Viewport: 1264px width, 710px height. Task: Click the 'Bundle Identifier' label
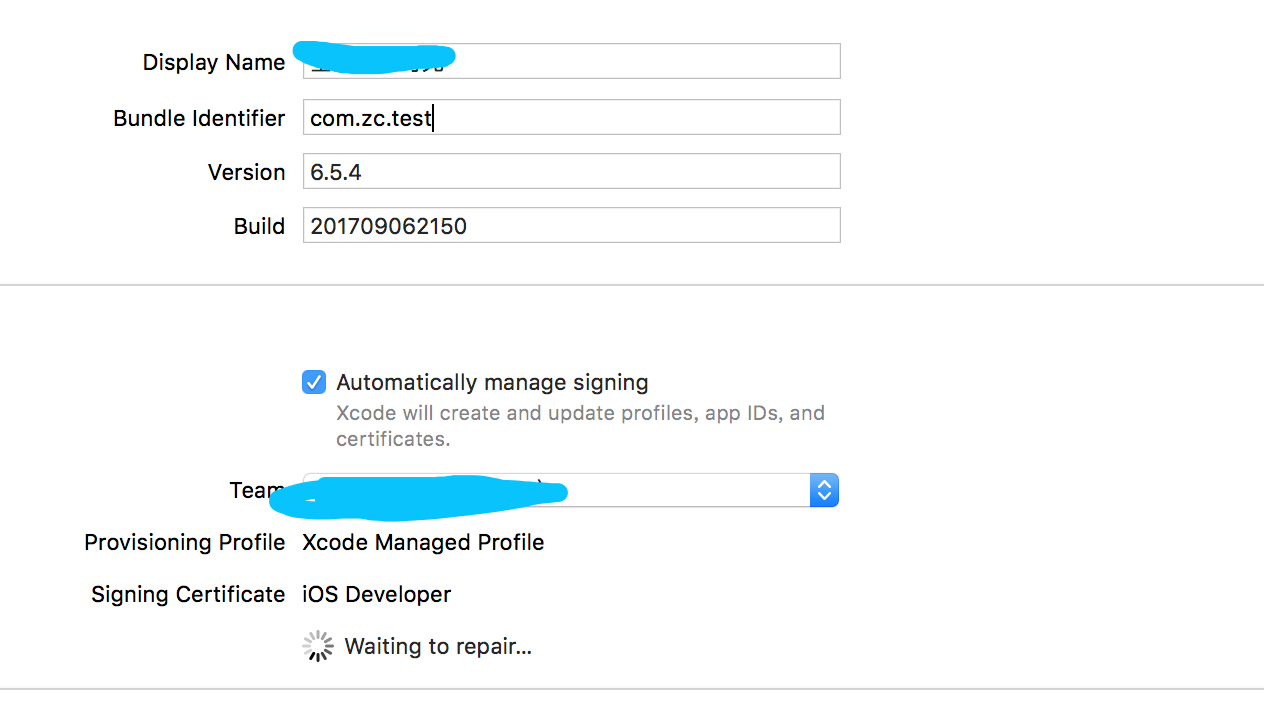pos(199,118)
